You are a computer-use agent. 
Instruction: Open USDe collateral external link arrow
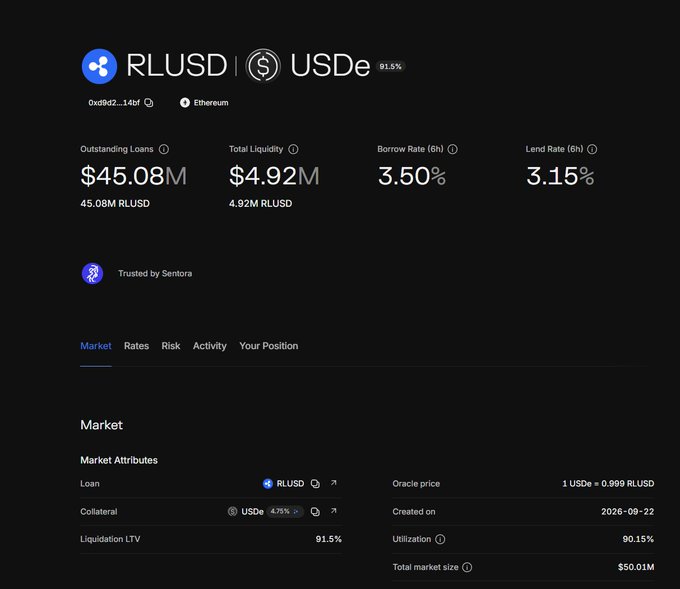333,511
